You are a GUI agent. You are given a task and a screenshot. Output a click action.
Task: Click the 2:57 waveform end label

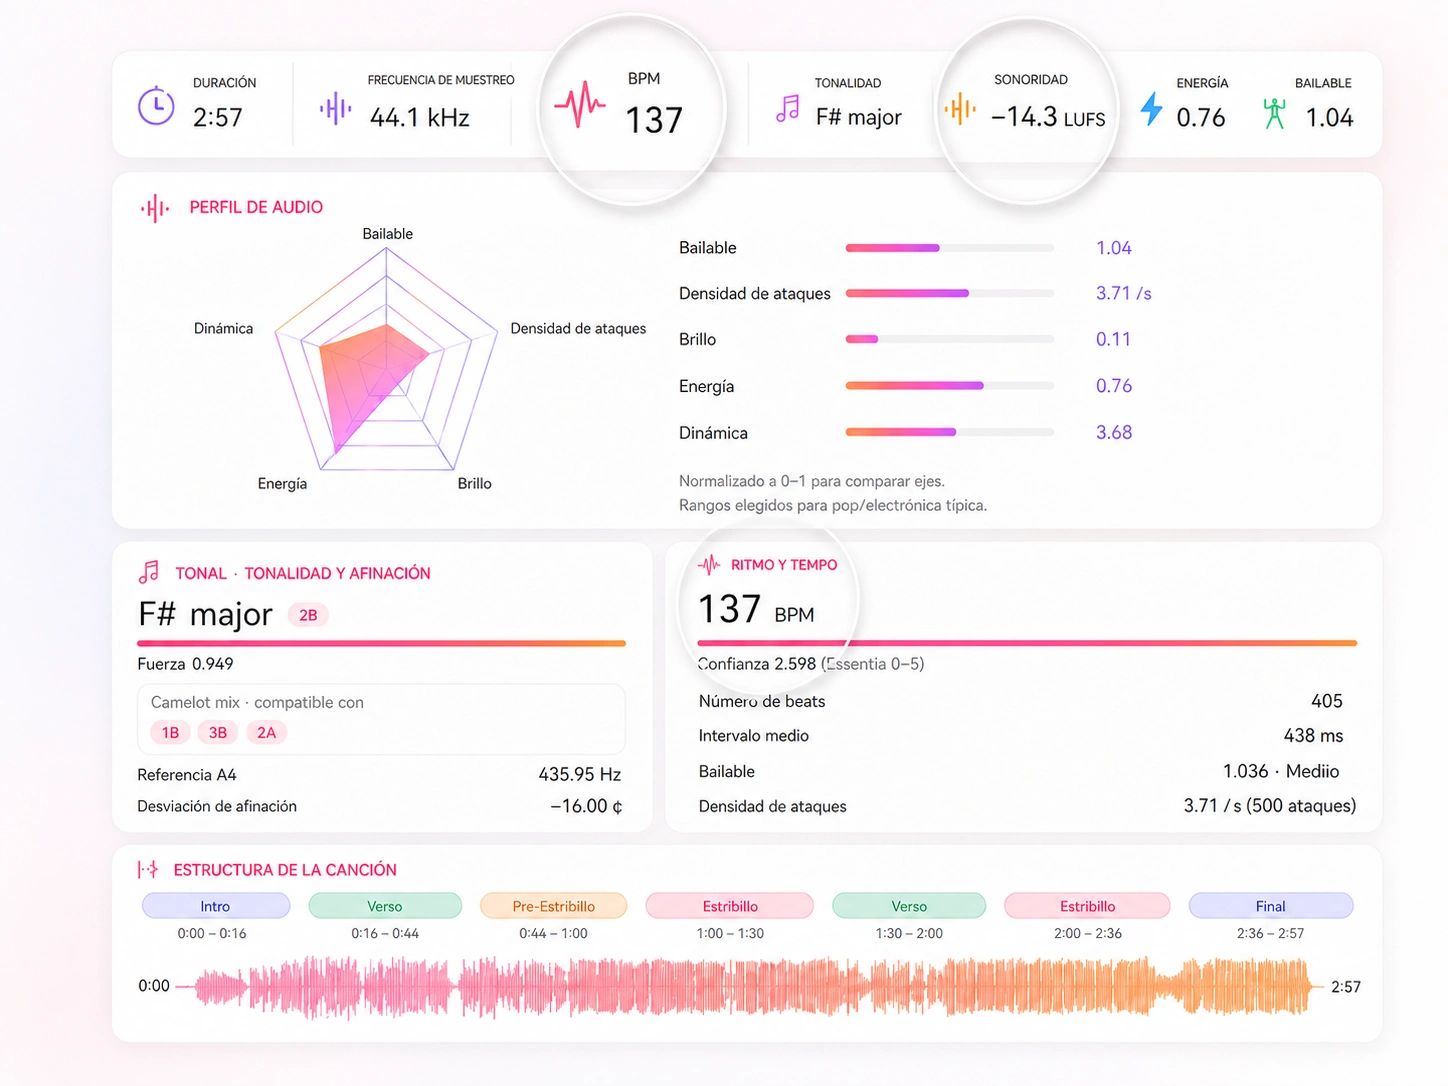click(x=1346, y=987)
